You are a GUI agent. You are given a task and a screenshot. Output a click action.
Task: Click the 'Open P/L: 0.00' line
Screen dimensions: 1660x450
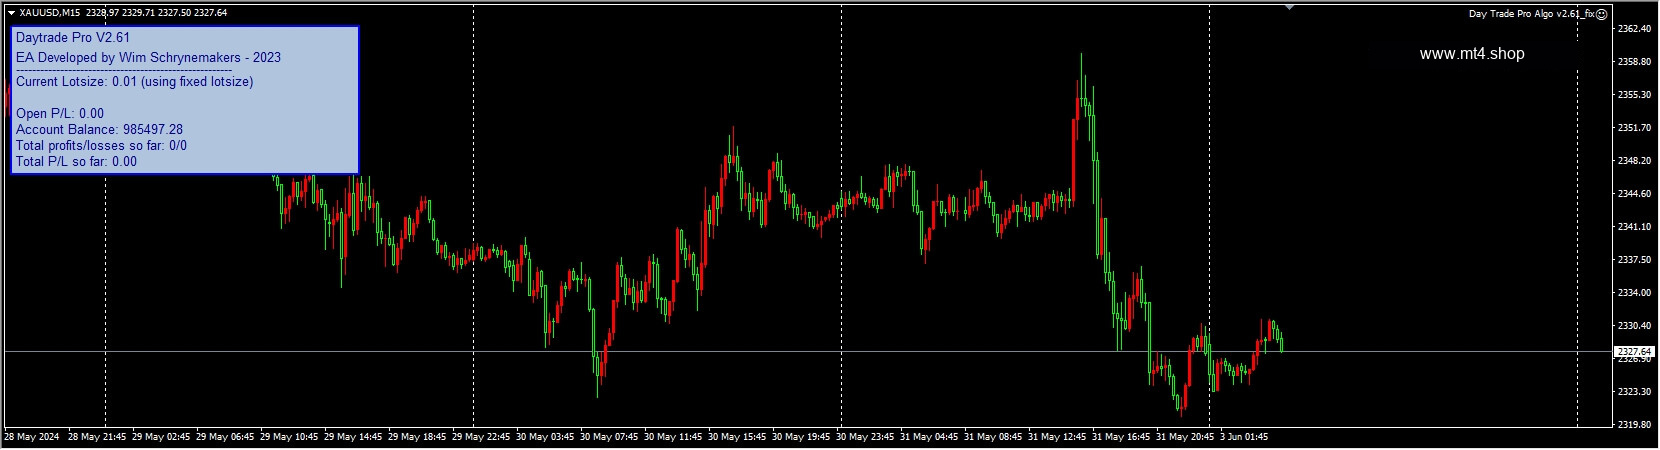[60, 114]
